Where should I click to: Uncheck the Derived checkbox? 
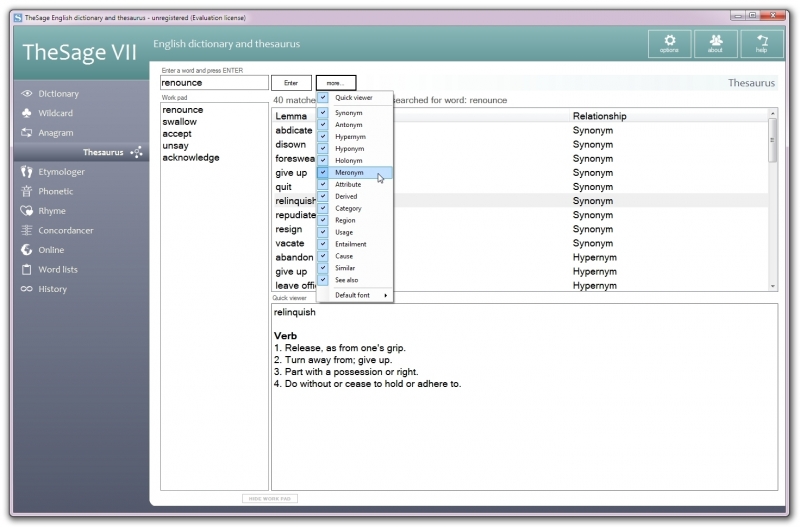click(x=323, y=196)
